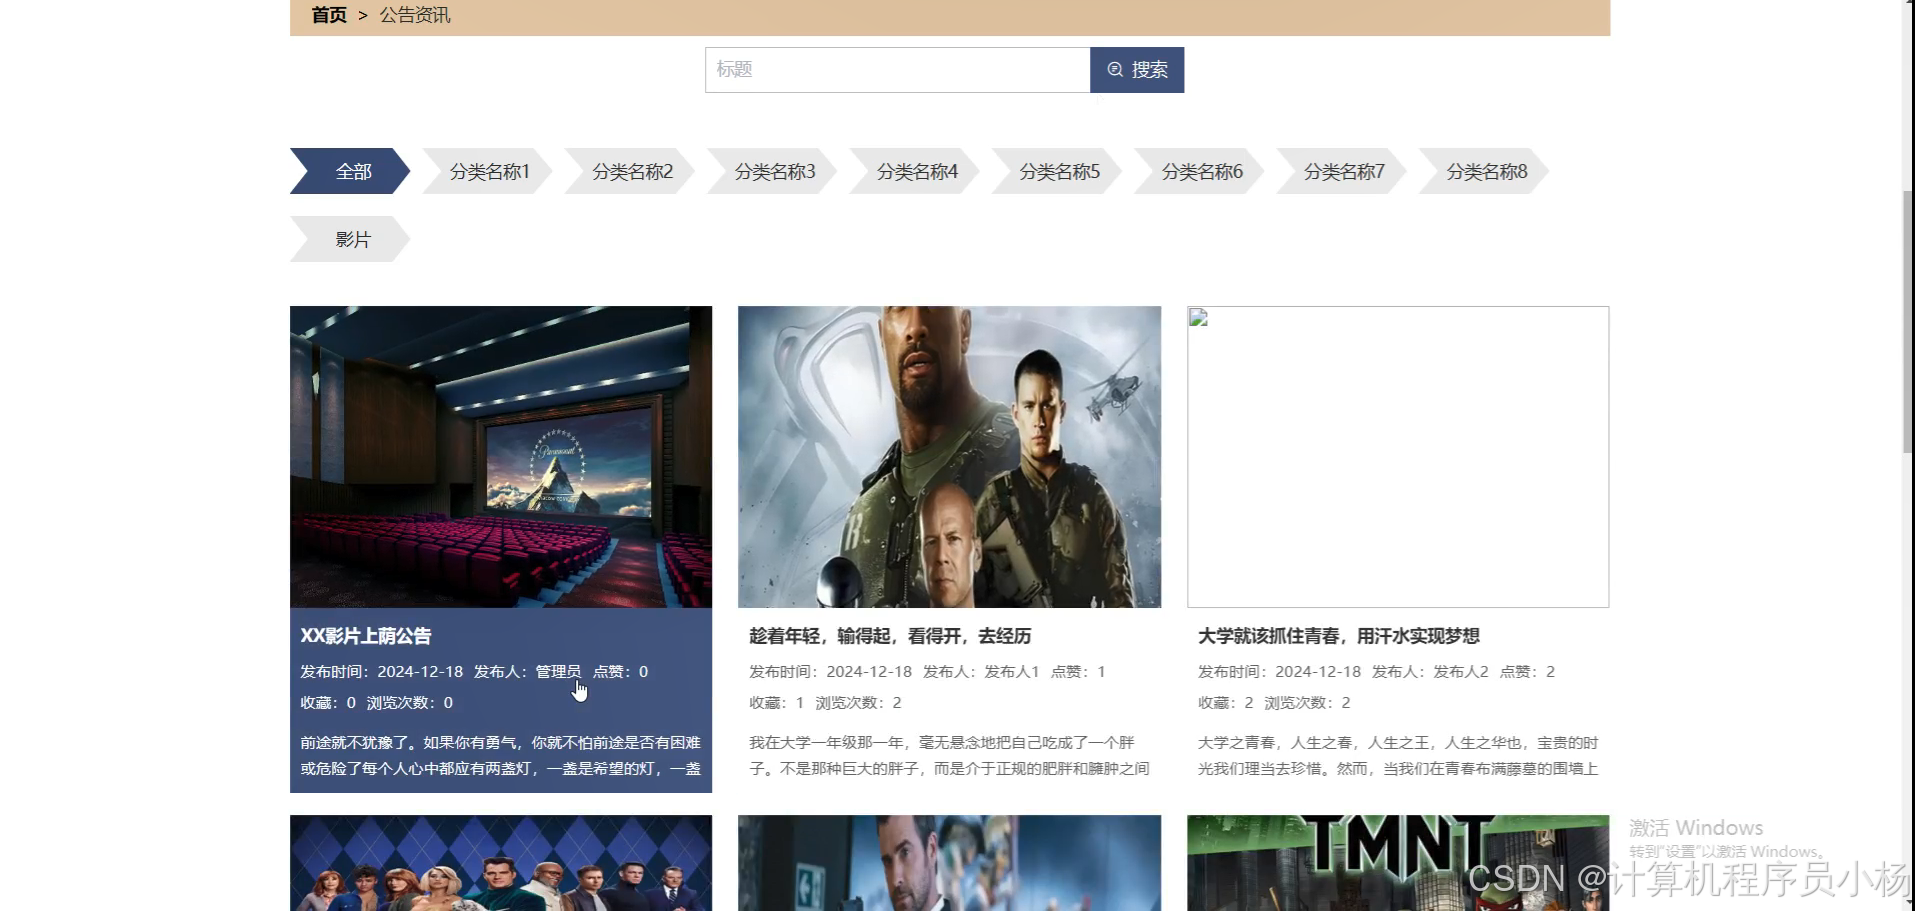Select the 影片 category tab
Viewport: 1915px width, 911px height.
(350, 239)
